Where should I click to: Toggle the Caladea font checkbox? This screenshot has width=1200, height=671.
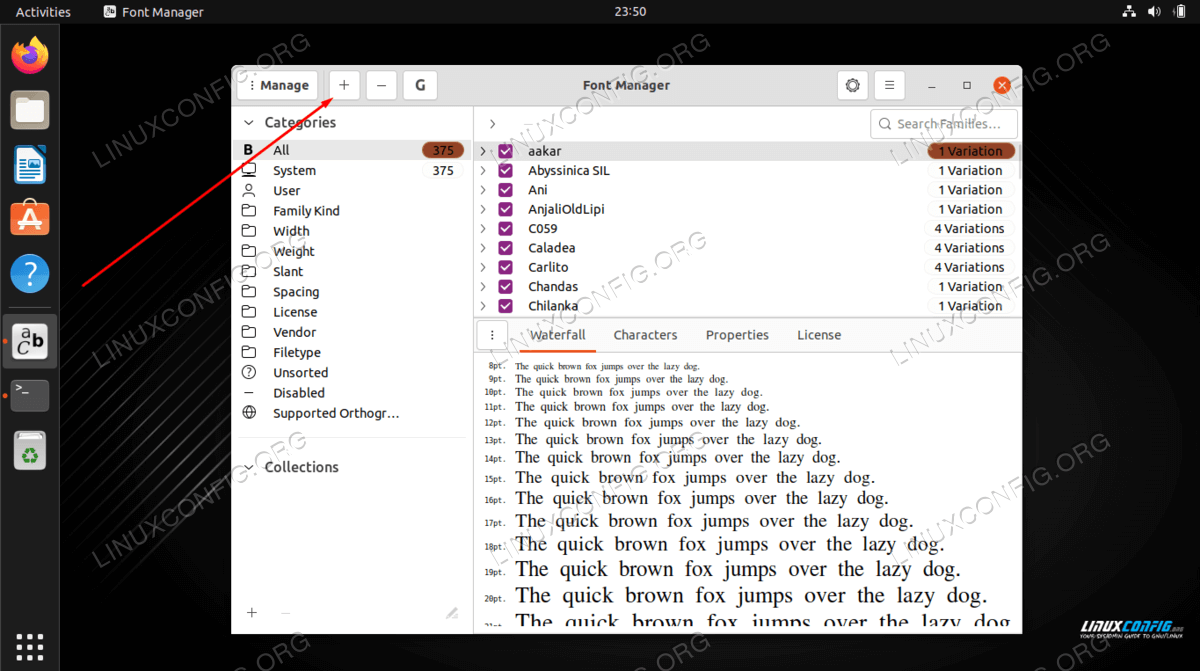pyautogui.click(x=505, y=248)
